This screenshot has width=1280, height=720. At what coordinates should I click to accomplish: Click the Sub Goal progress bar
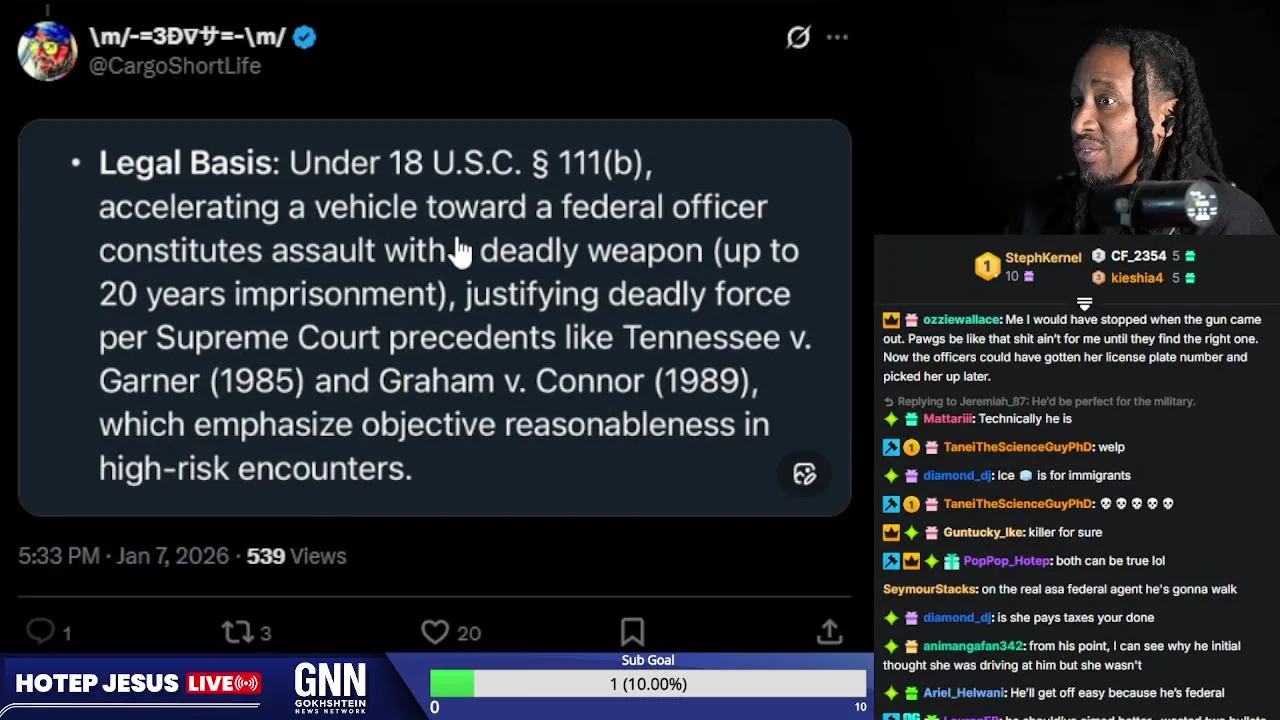pyautogui.click(x=648, y=684)
